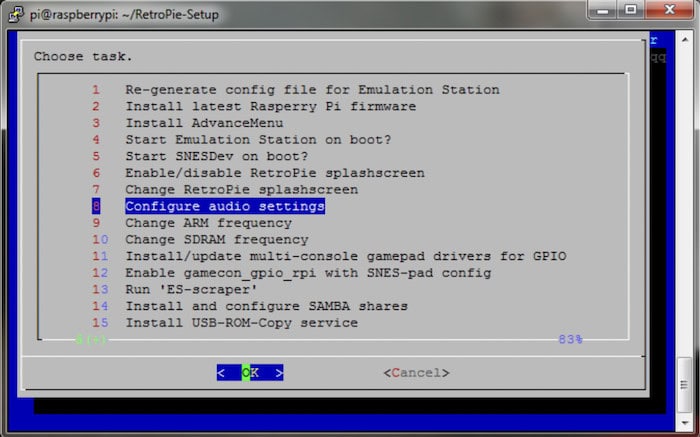700x437 pixels.
Task: Click the window title pi@raspberrypi: ~/RetroPie-Setup
Action: click(x=124, y=15)
